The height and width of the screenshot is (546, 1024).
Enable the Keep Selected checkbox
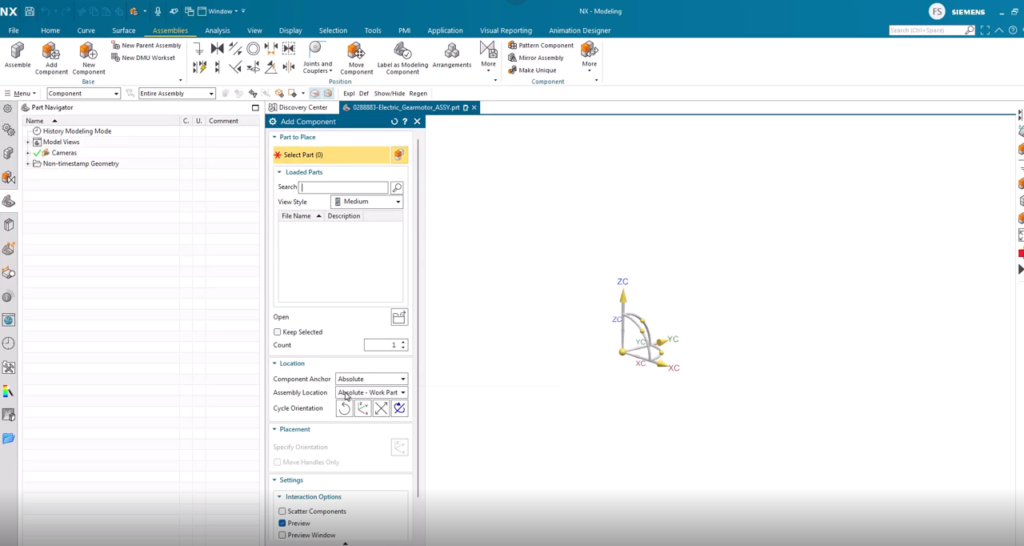coord(278,332)
